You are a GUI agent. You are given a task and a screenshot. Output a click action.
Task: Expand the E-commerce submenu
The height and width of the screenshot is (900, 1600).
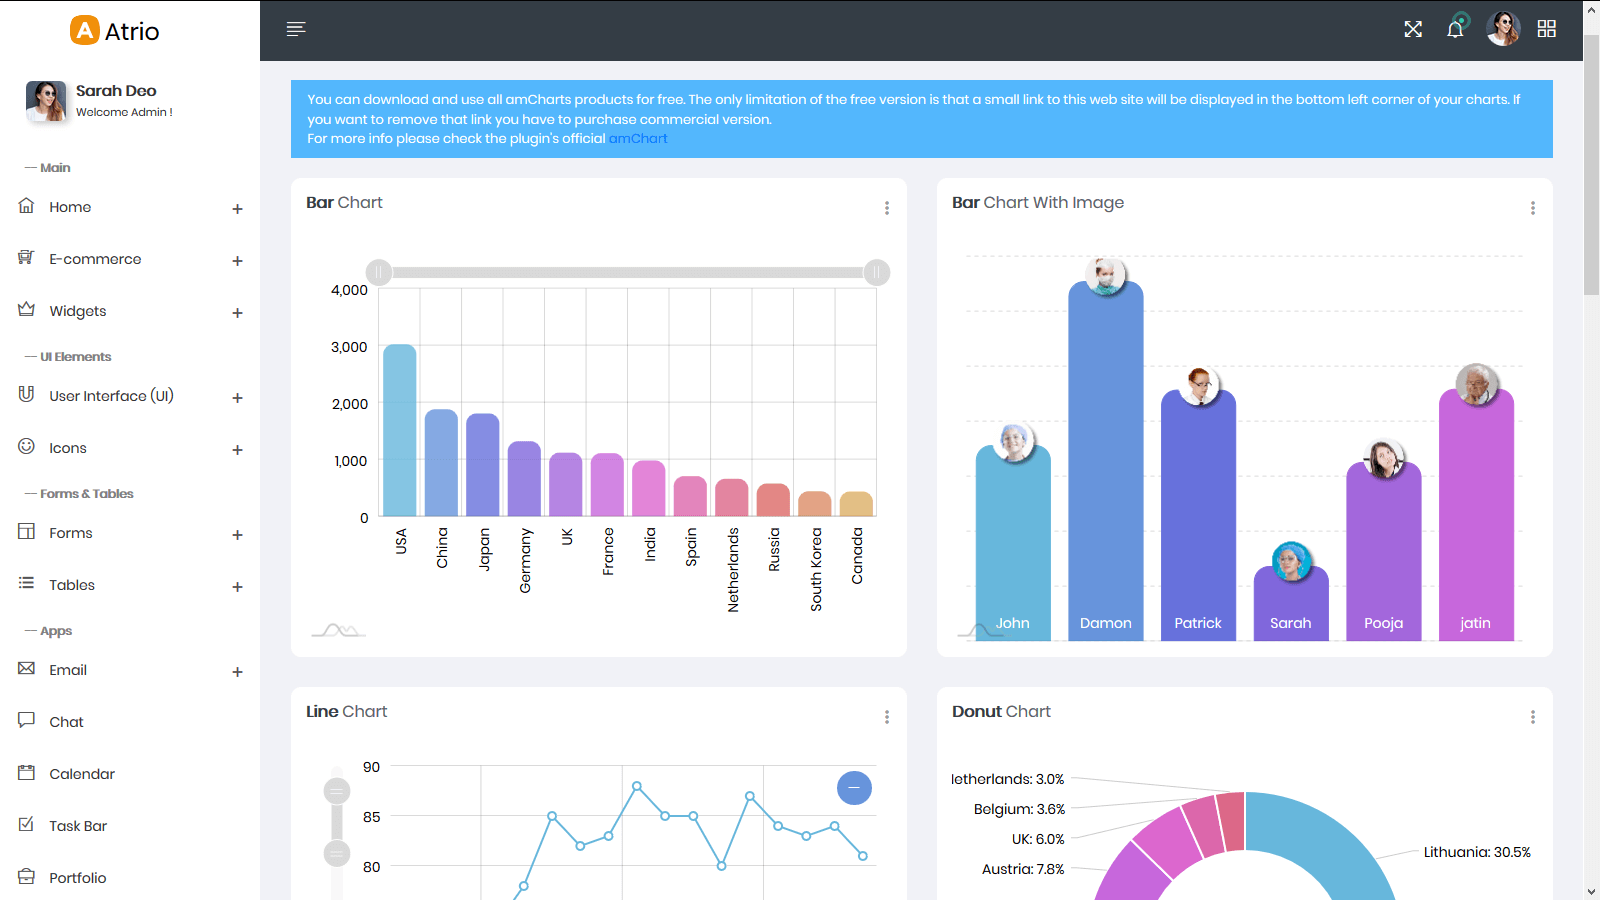click(237, 261)
